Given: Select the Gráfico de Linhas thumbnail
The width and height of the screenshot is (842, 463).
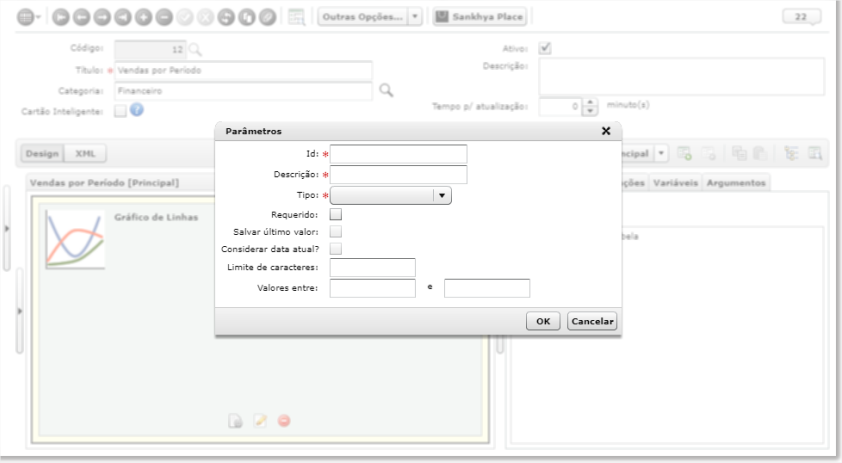Looking at the screenshot, I should coord(75,239).
